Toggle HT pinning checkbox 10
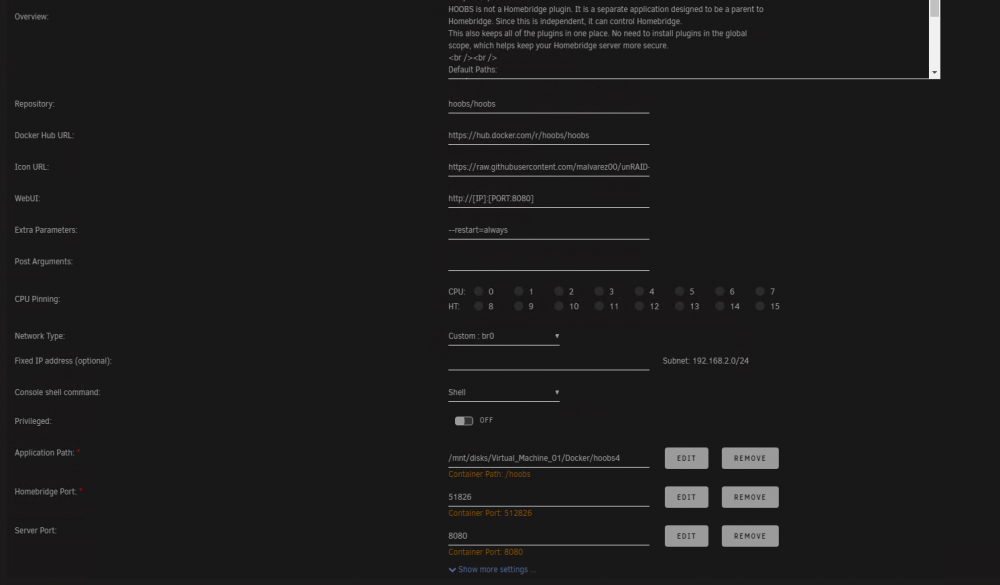The width and height of the screenshot is (1000, 585). [x=559, y=306]
